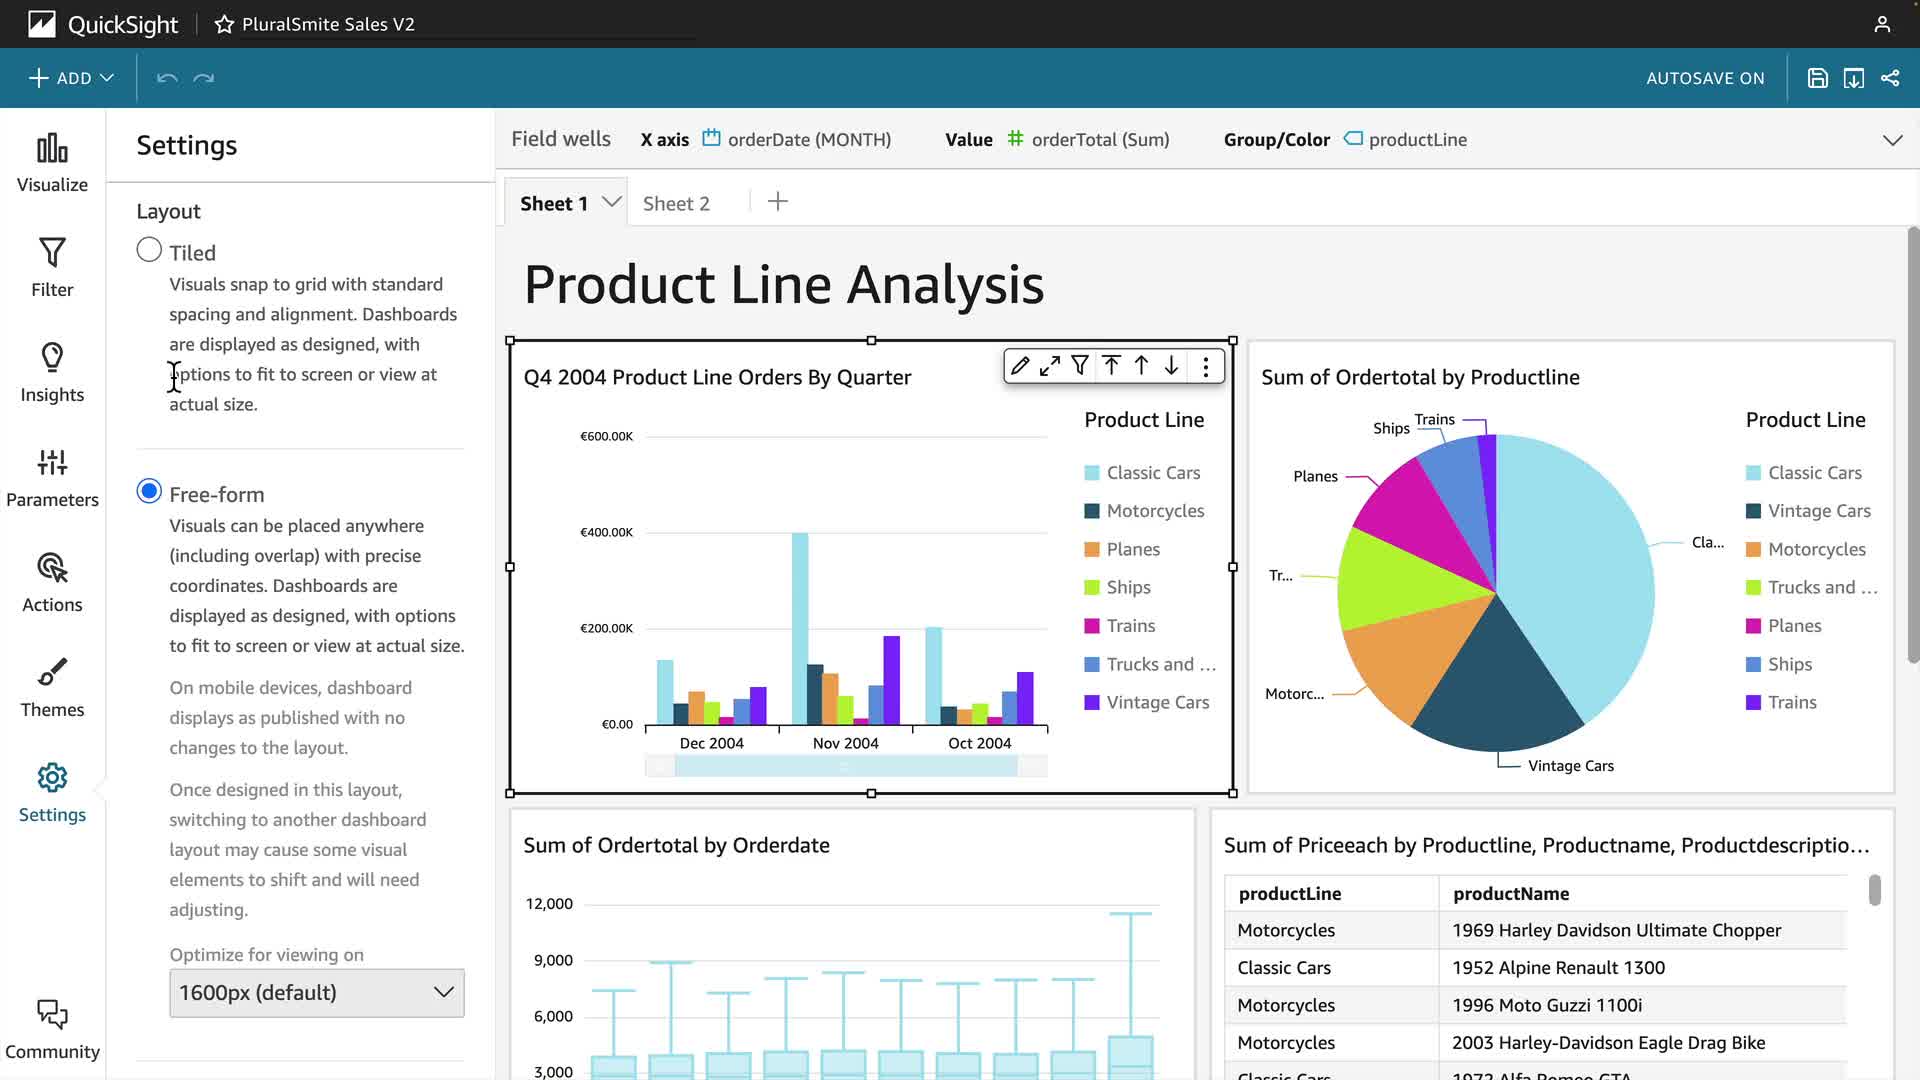This screenshot has height=1080, width=1920.
Task: Select the Tiled layout radio button
Action: pos(149,250)
